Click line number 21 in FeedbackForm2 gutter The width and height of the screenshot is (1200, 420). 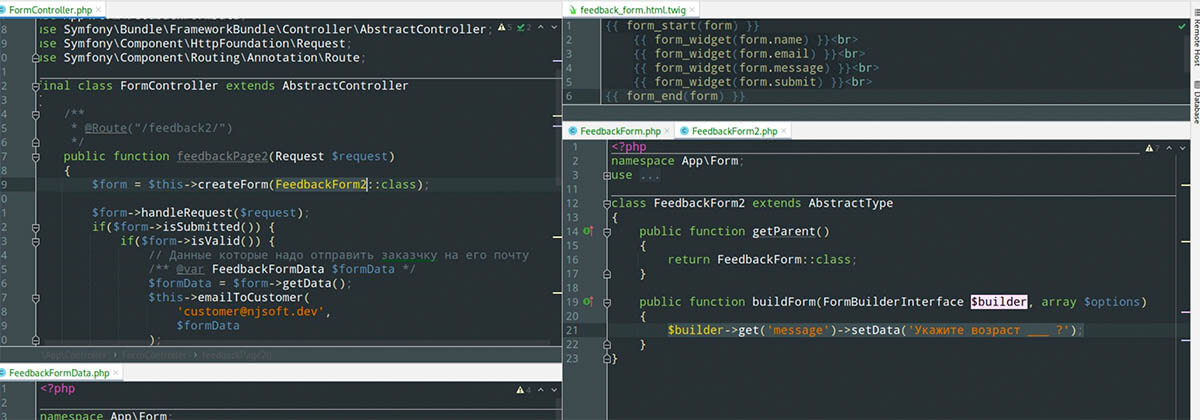[572, 330]
